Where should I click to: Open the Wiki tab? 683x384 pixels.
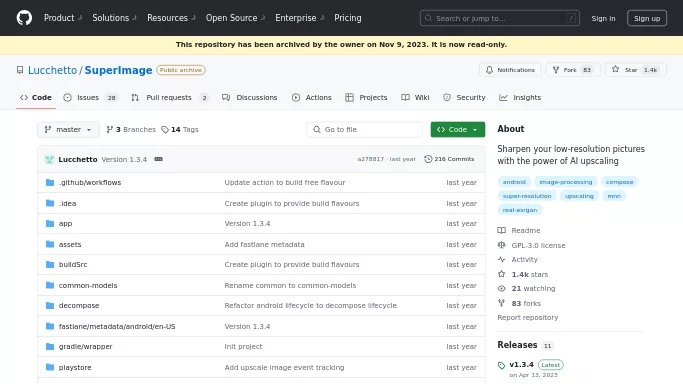click(x=416, y=98)
